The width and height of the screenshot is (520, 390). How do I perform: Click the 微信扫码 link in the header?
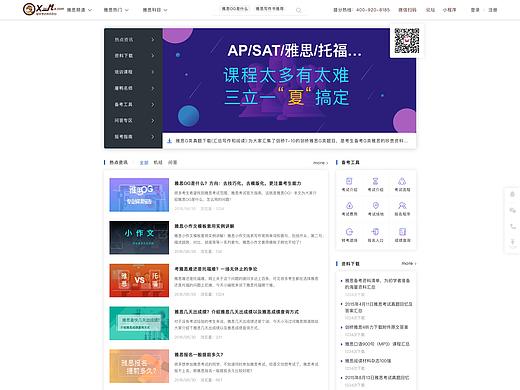click(407, 10)
